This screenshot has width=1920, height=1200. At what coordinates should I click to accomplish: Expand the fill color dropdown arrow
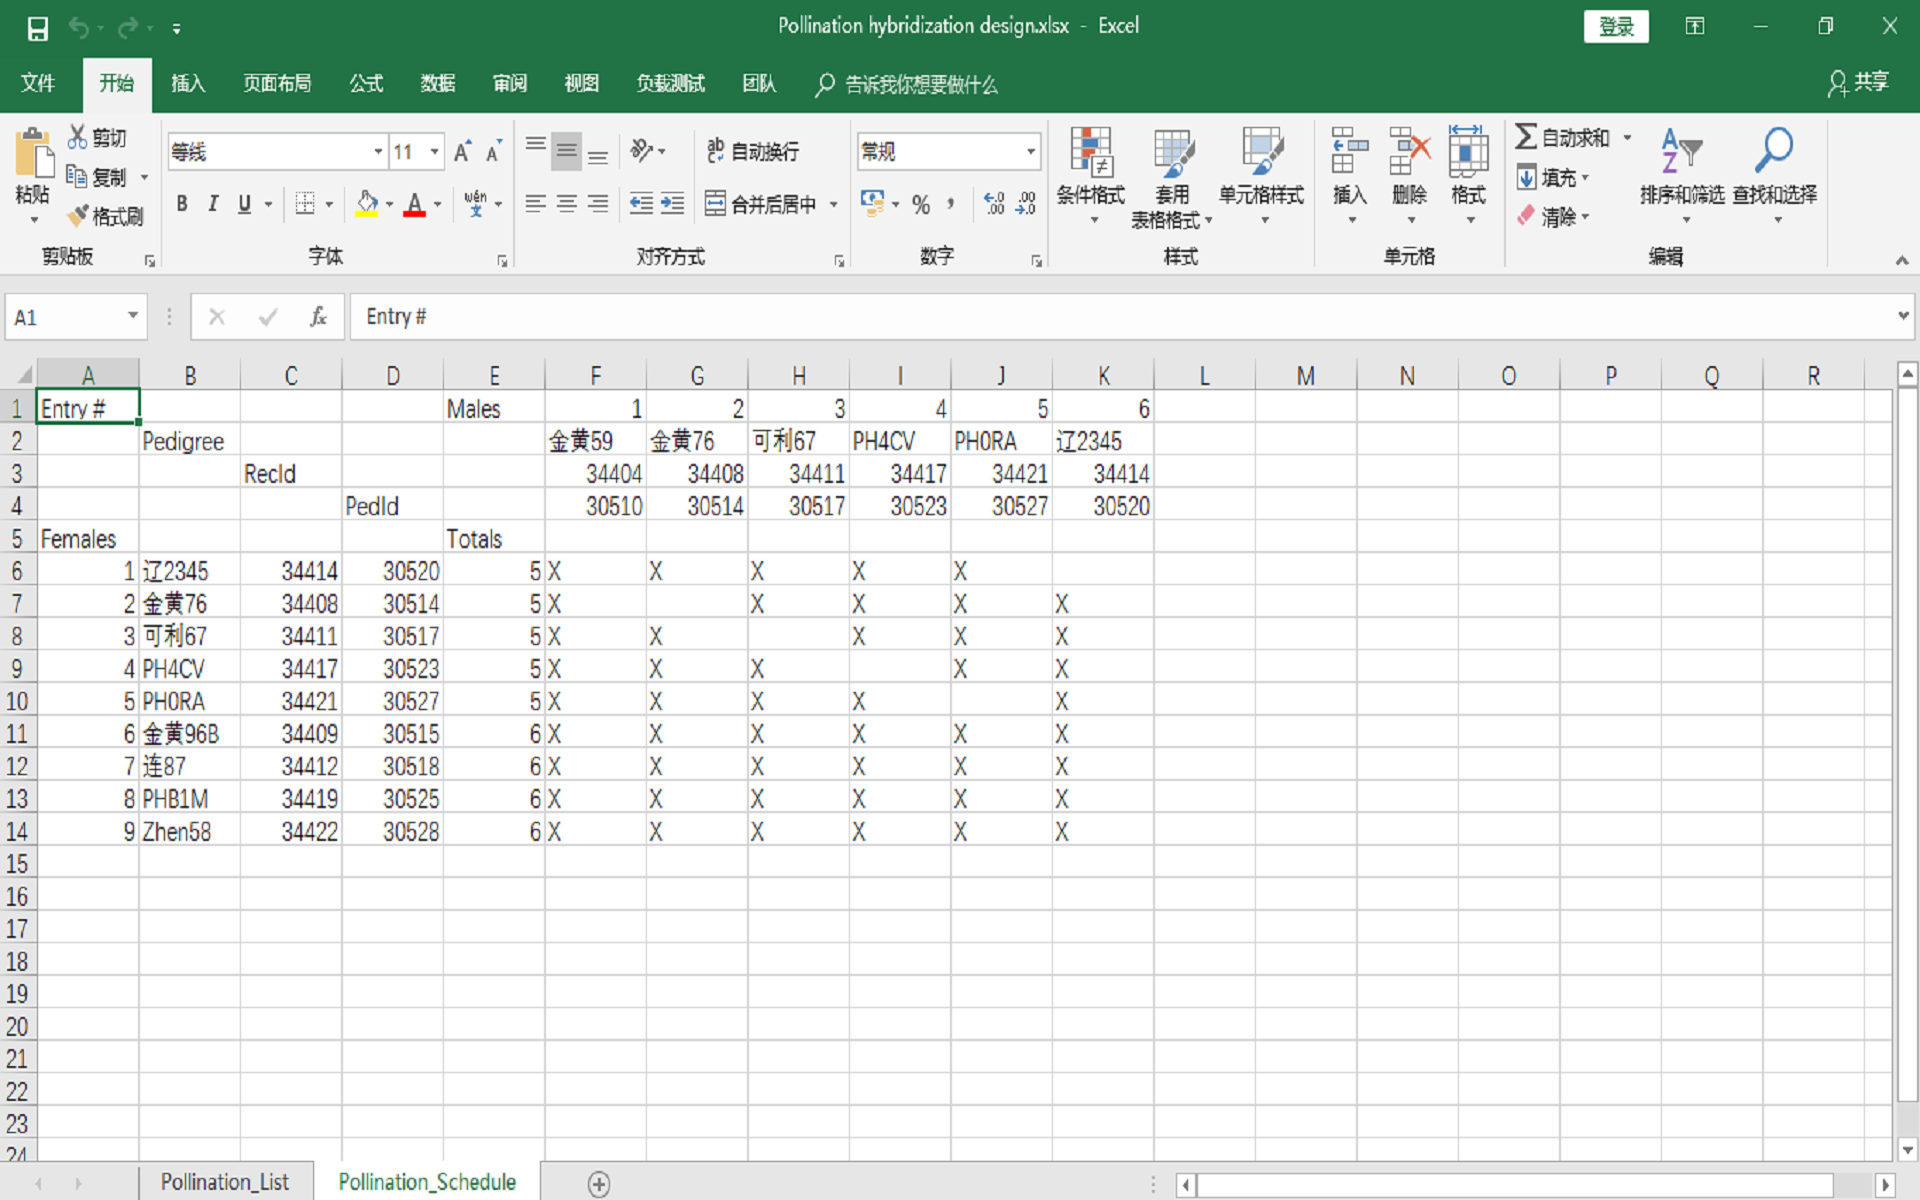tap(390, 204)
